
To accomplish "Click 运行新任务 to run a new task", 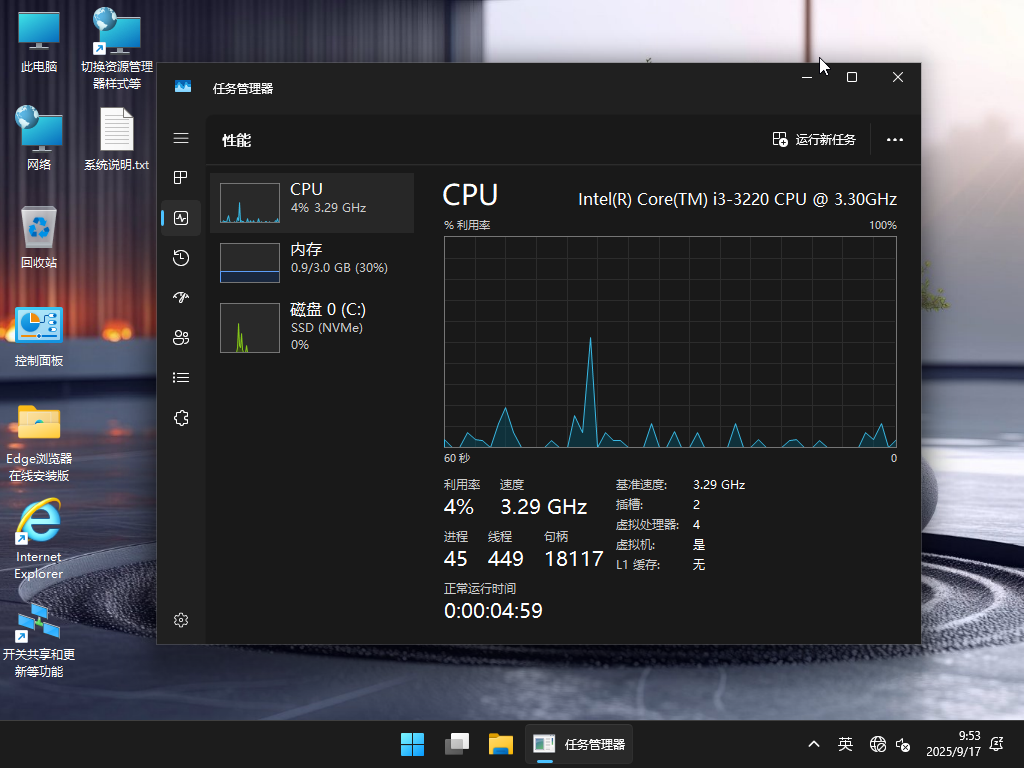I will pyautogui.click(x=814, y=140).
